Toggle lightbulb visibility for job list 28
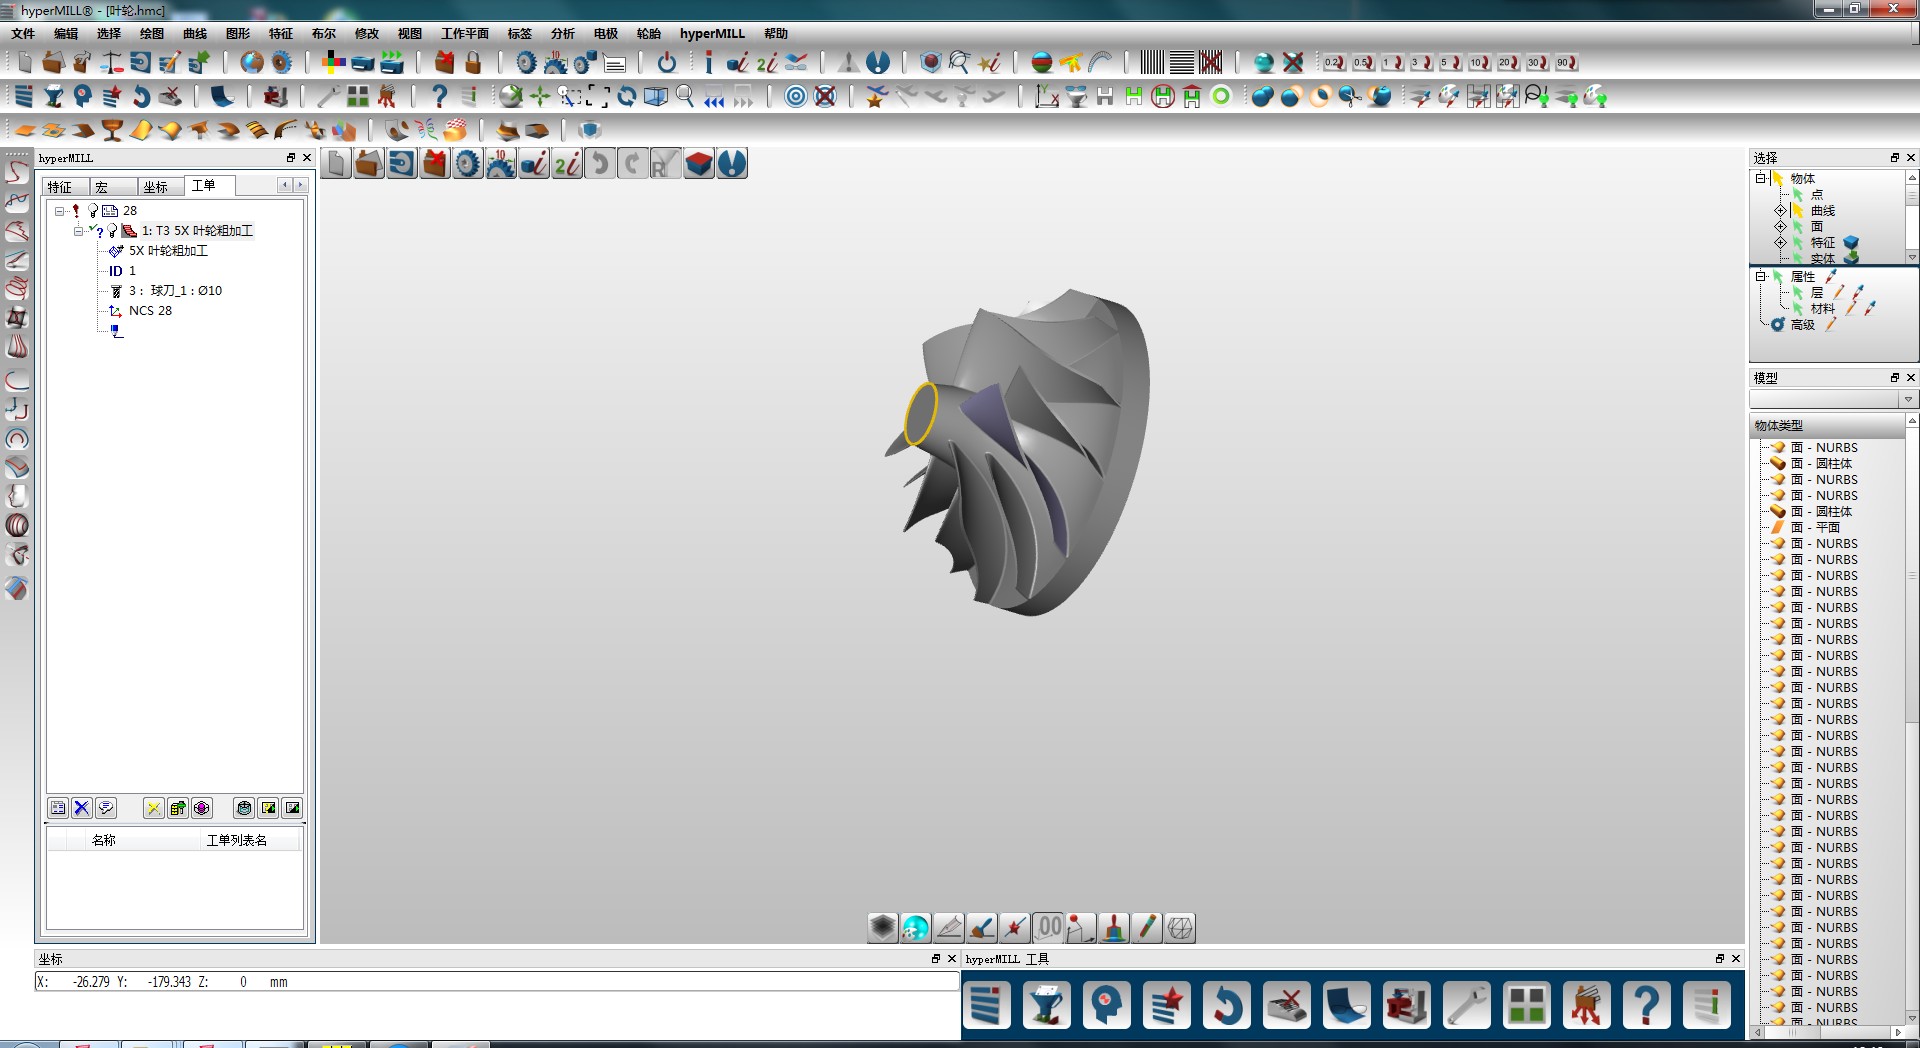The height and width of the screenshot is (1048, 1920). [93, 211]
